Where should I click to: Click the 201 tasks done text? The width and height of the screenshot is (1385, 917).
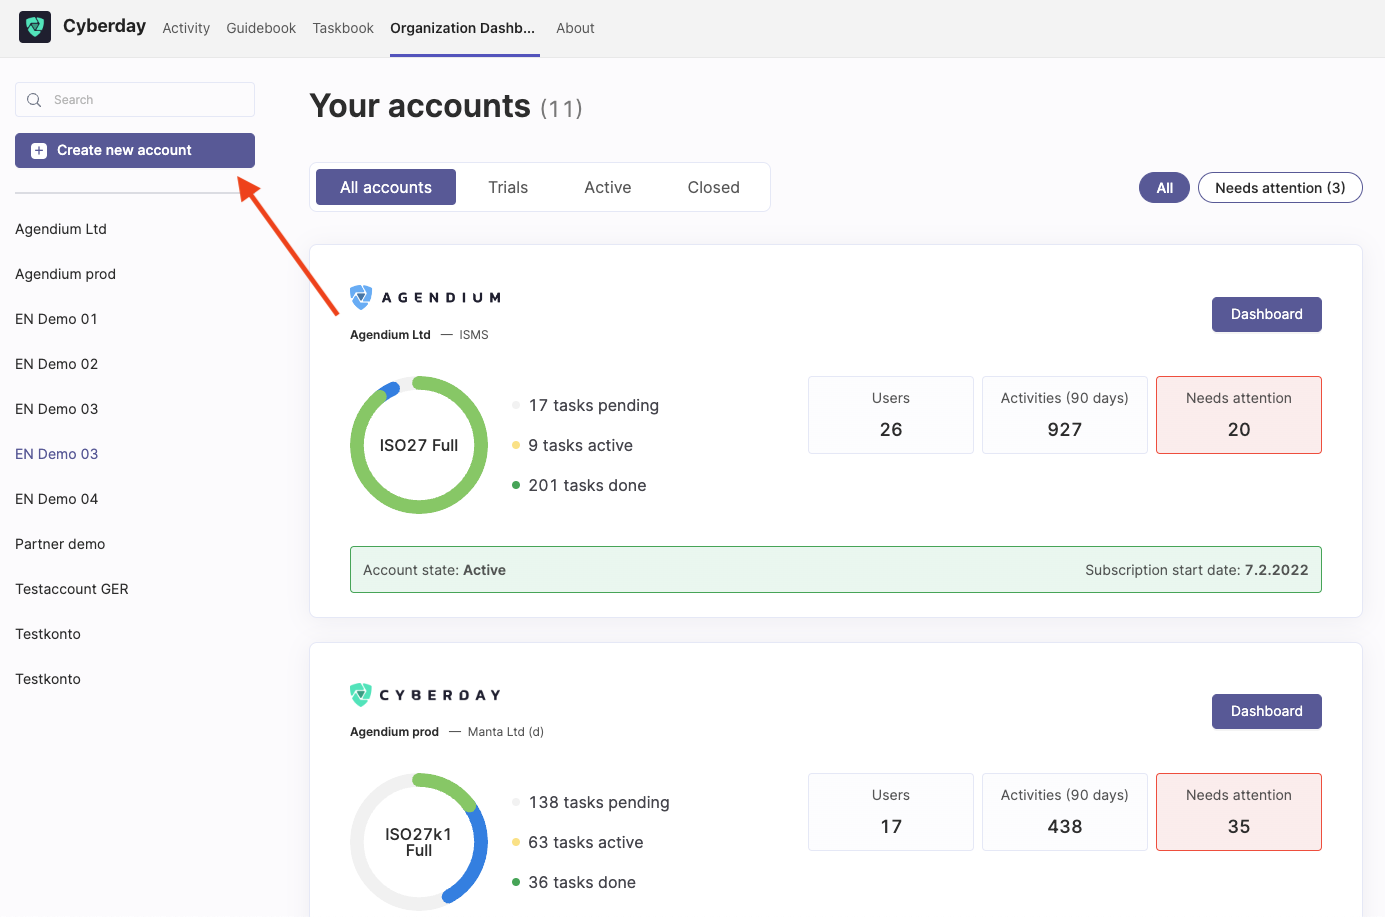coord(588,485)
